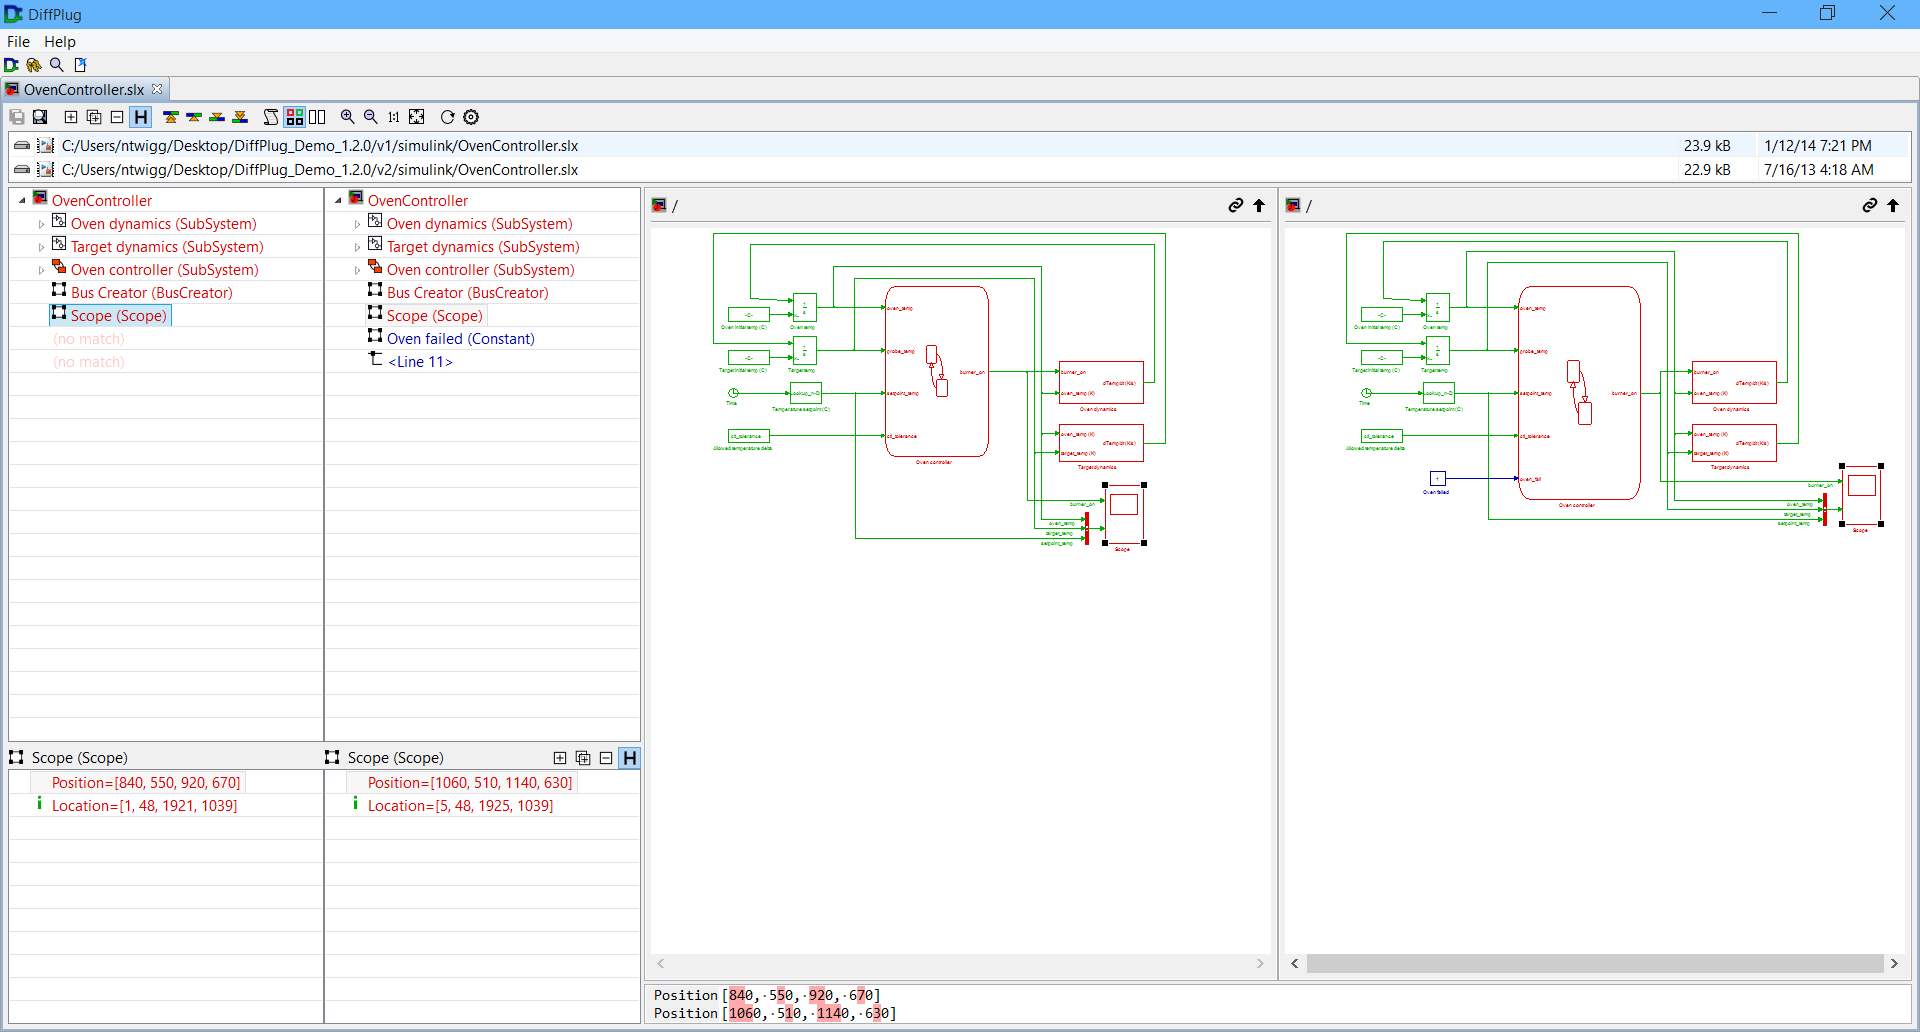Click the v1 OvenController.slx file path row
The height and width of the screenshot is (1032, 1920).
pos(960,146)
